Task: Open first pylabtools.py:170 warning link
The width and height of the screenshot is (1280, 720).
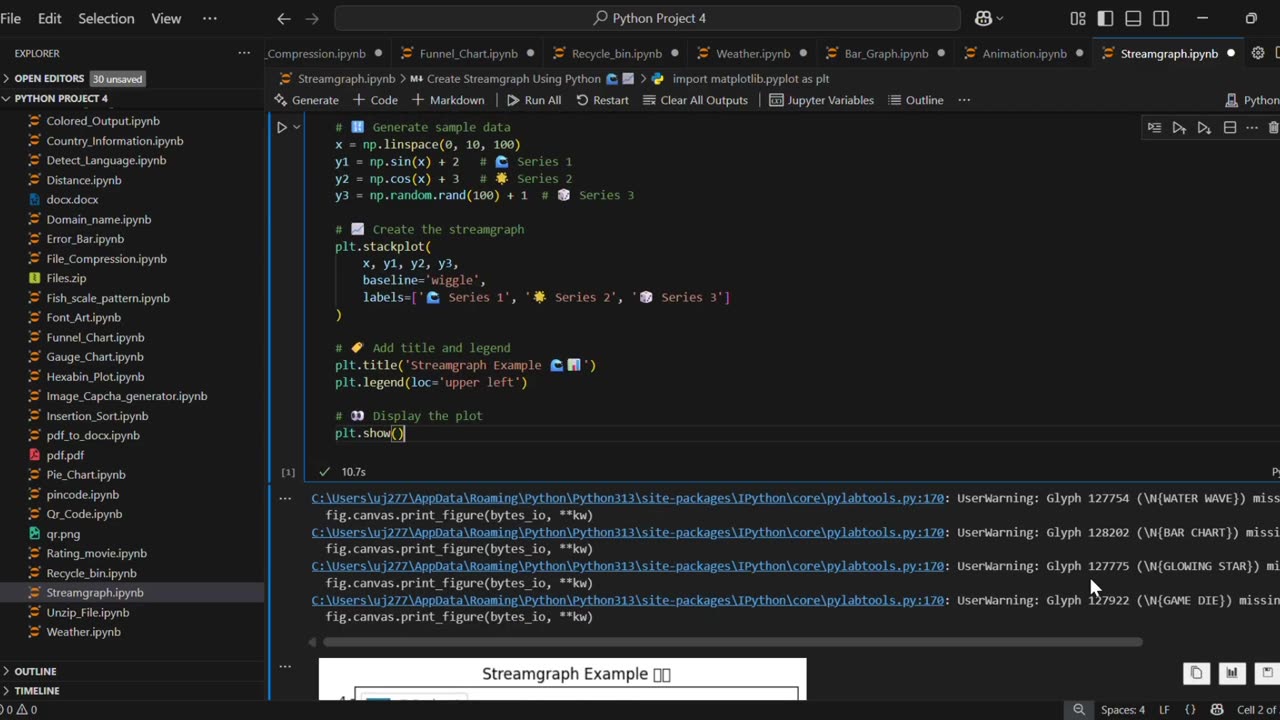Action: point(627,498)
